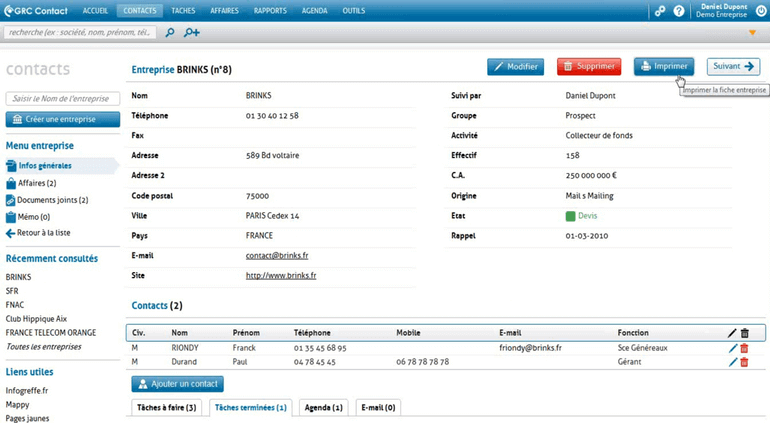Open the Mappy link
The height and width of the screenshot is (423, 770).
17,405
